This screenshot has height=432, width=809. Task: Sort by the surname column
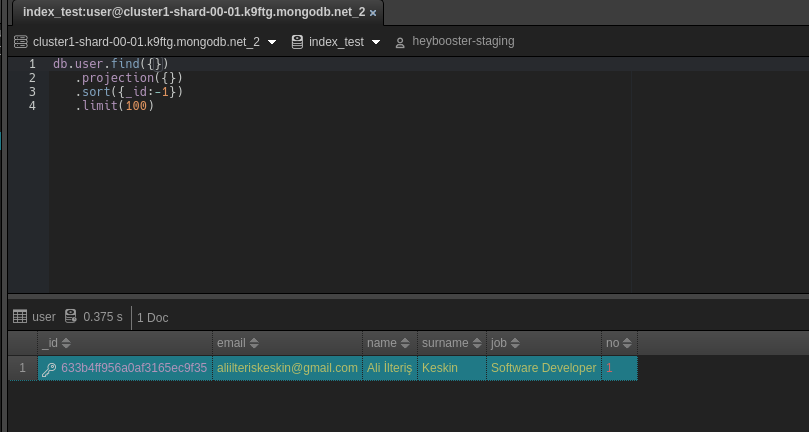(x=477, y=343)
